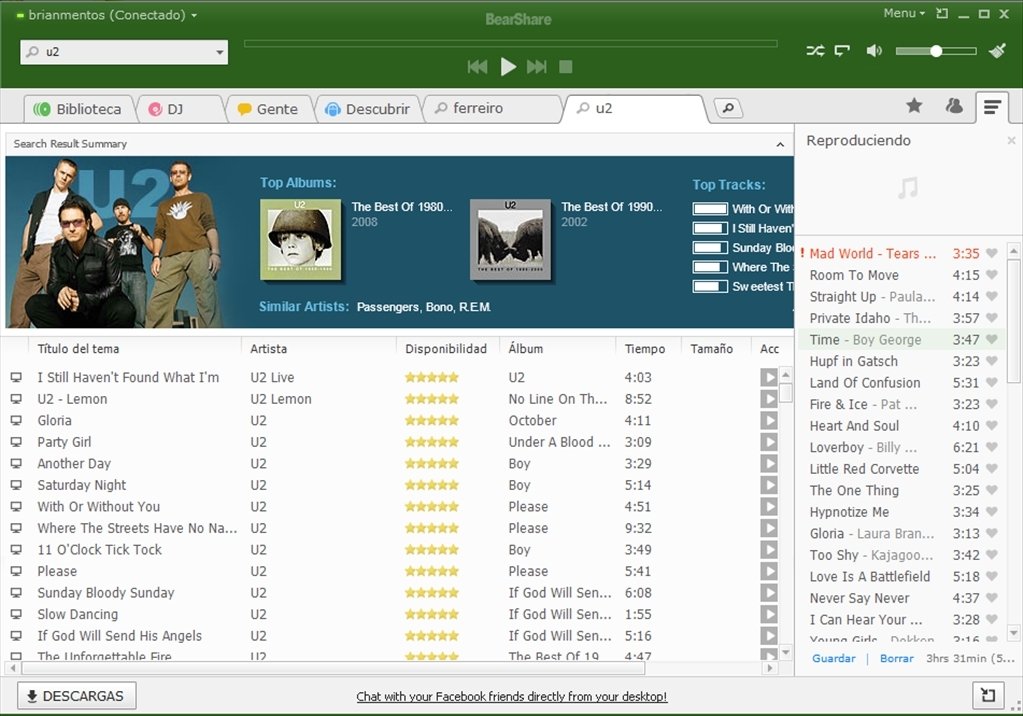Close the Reproduciendo panel
The width and height of the screenshot is (1023, 716).
tap(1011, 140)
